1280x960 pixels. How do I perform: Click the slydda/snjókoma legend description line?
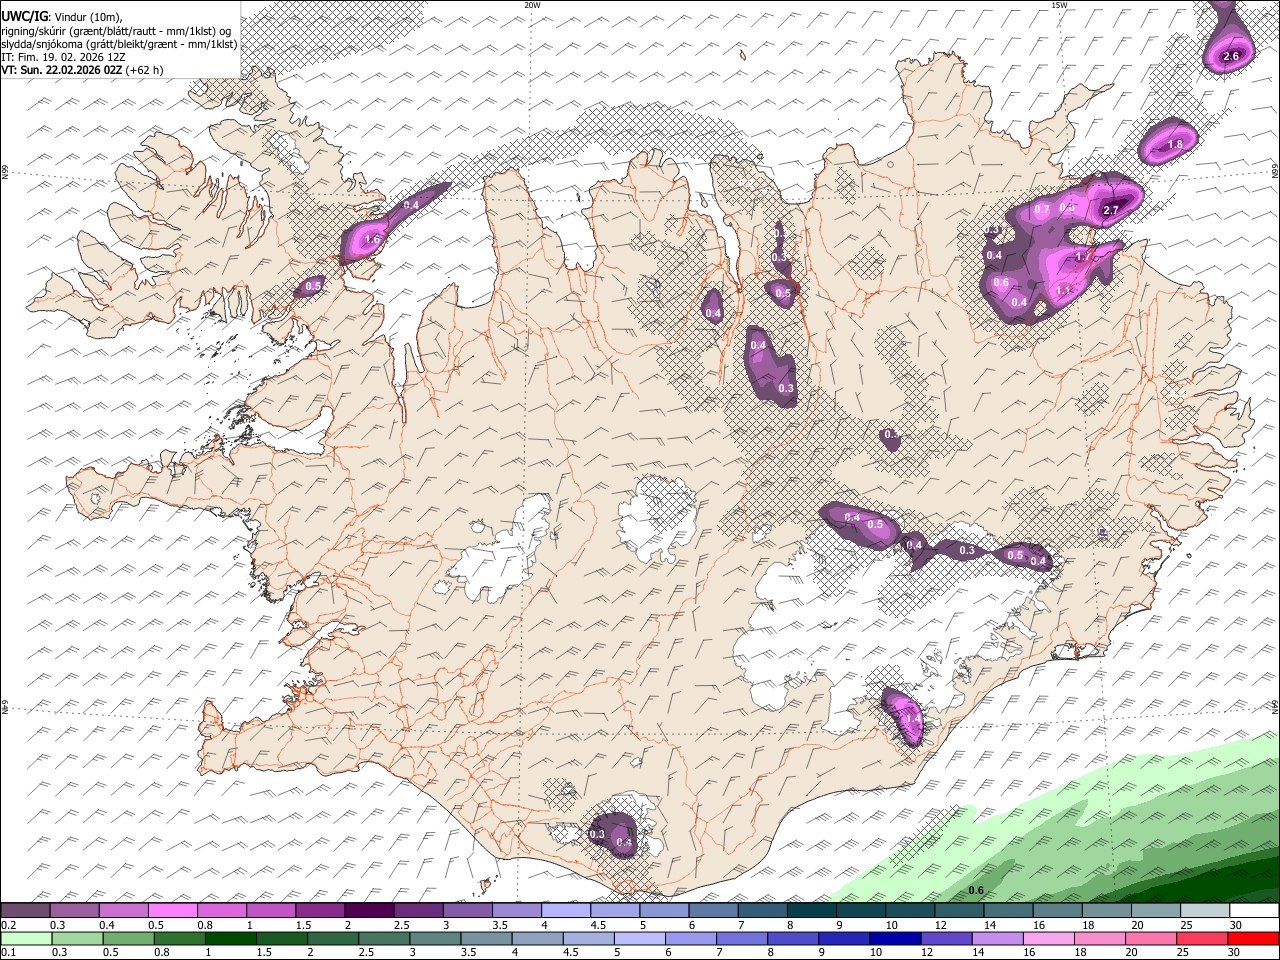119,44
